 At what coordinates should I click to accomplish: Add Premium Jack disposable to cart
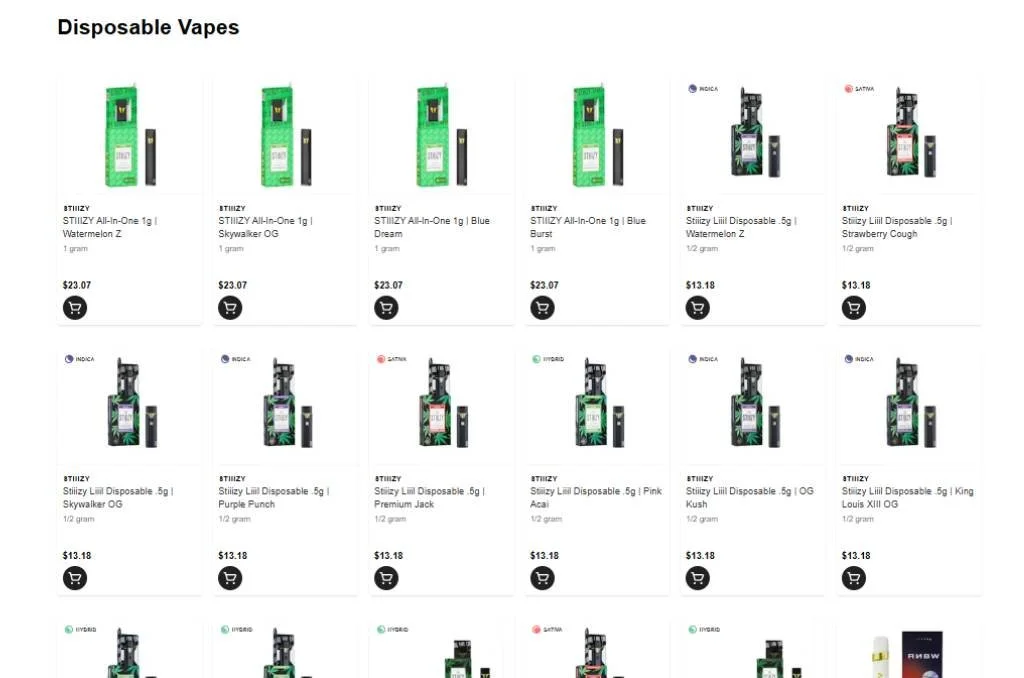386,578
